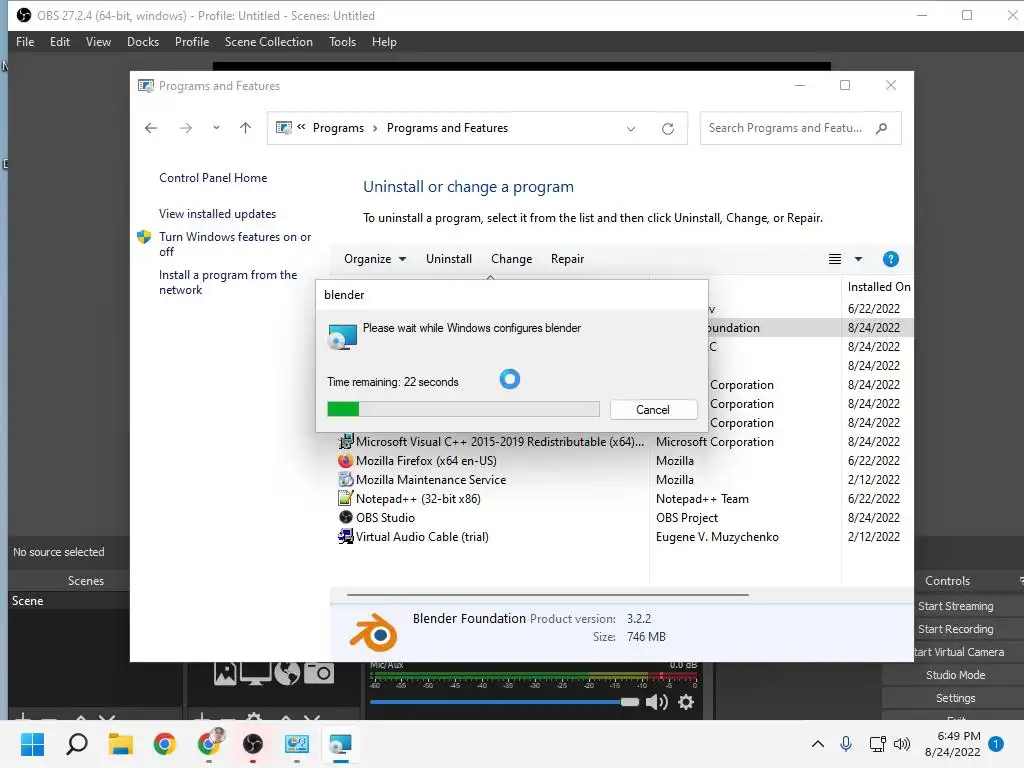Click the Installed On column header
This screenshot has height=768, width=1024.
coord(878,287)
